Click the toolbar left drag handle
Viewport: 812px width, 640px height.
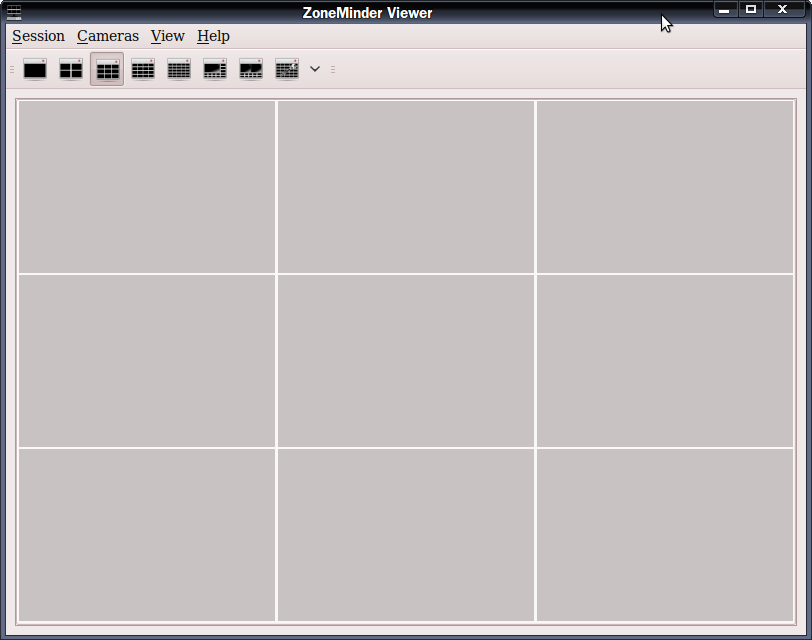point(12,69)
